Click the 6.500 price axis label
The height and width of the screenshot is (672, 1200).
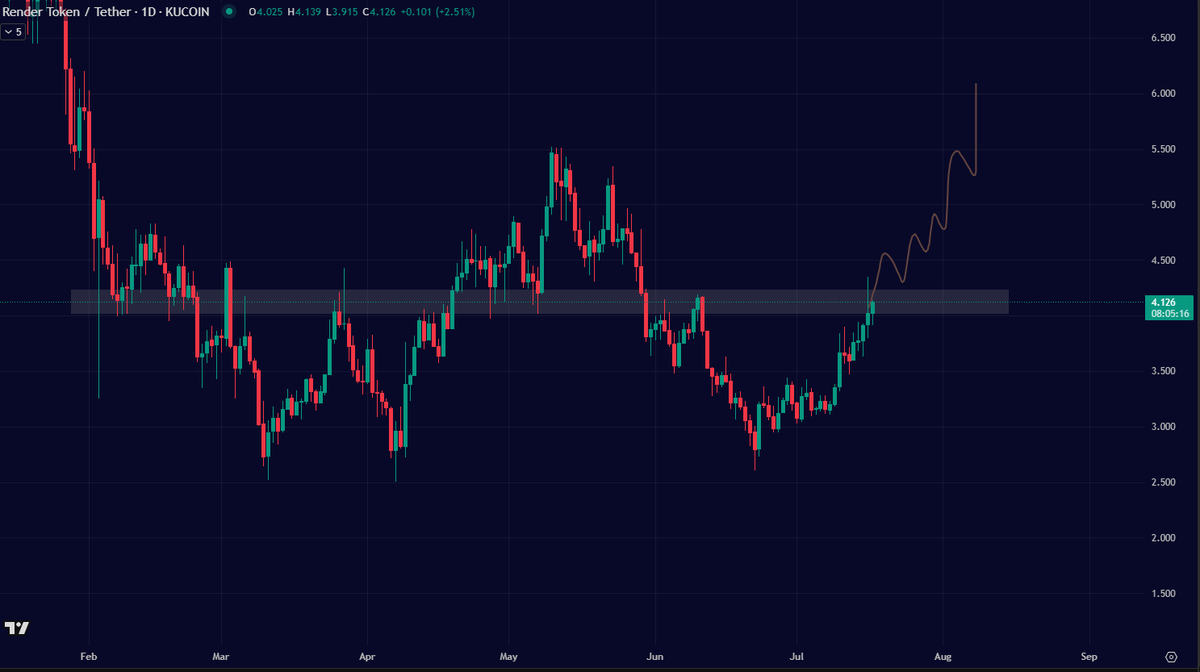click(x=1162, y=38)
